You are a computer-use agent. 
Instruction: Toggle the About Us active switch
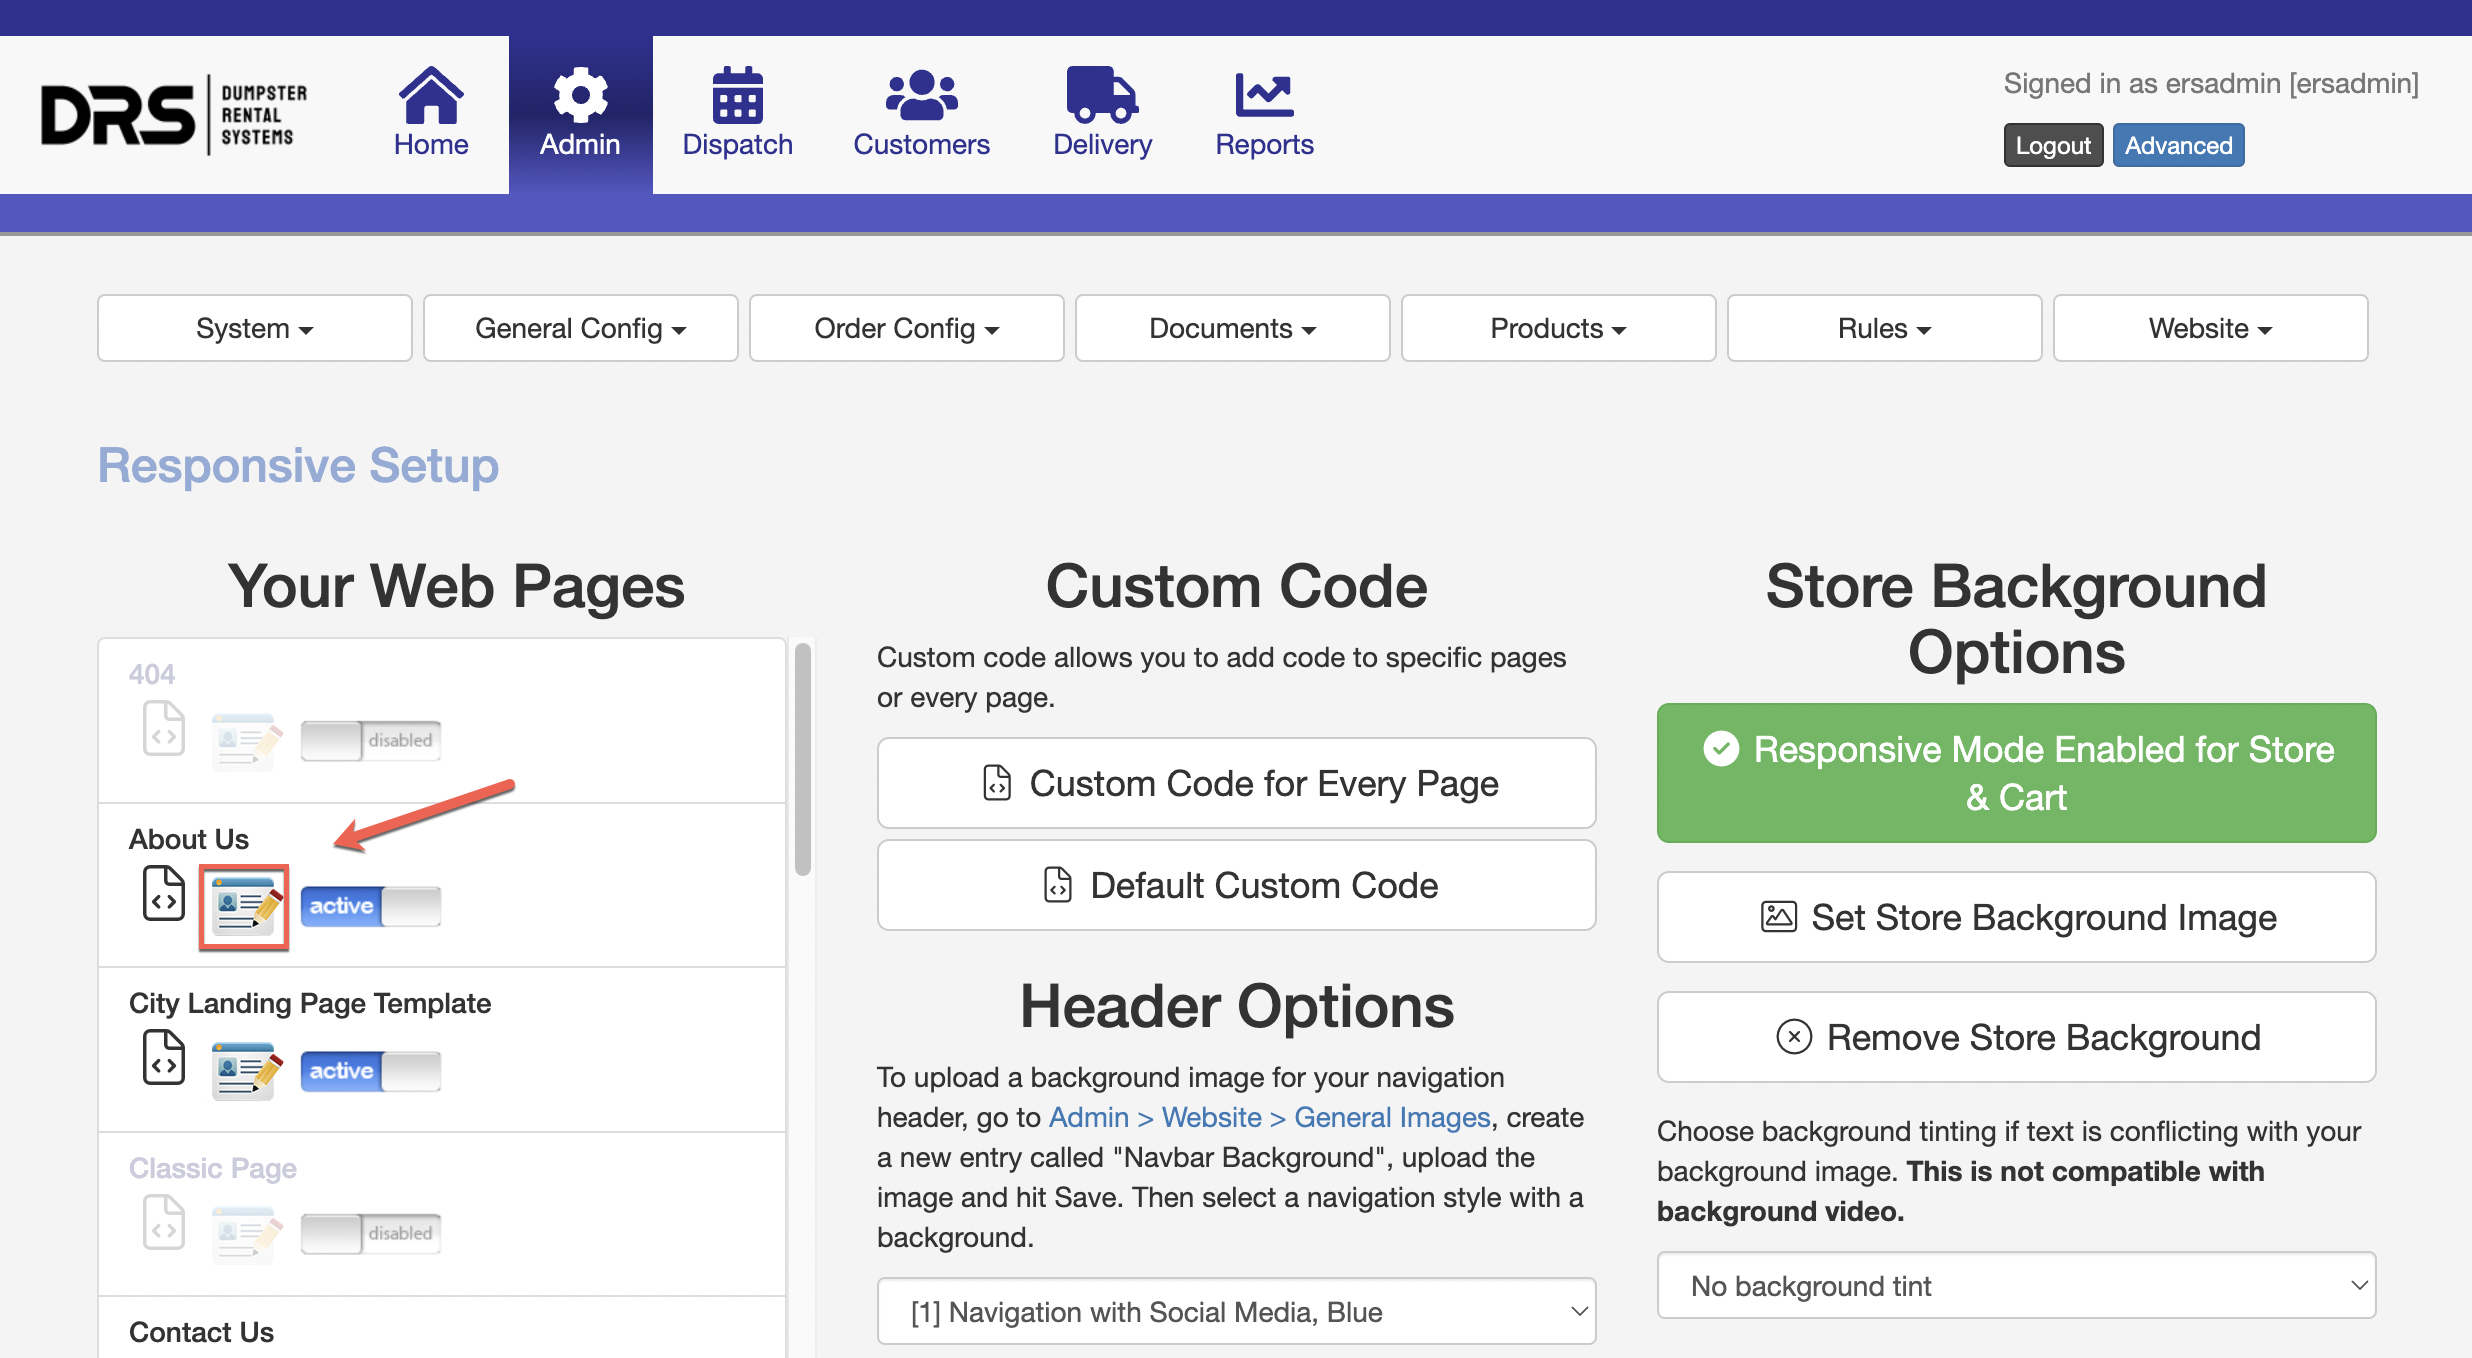pyautogui.click(x=370, y=906)
